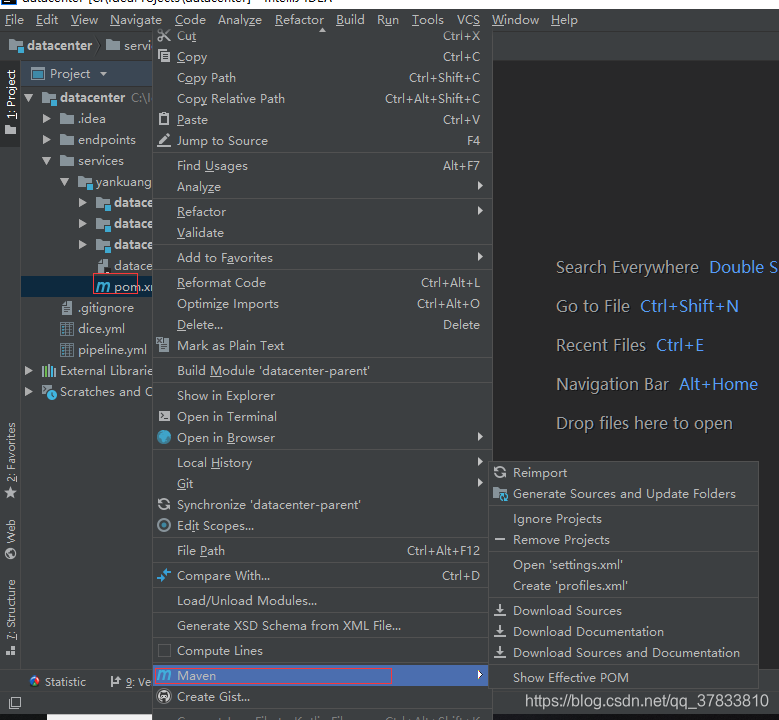Click the pom.xml Maven file icon
Screen dimensions: 779x720
point(103,287)
